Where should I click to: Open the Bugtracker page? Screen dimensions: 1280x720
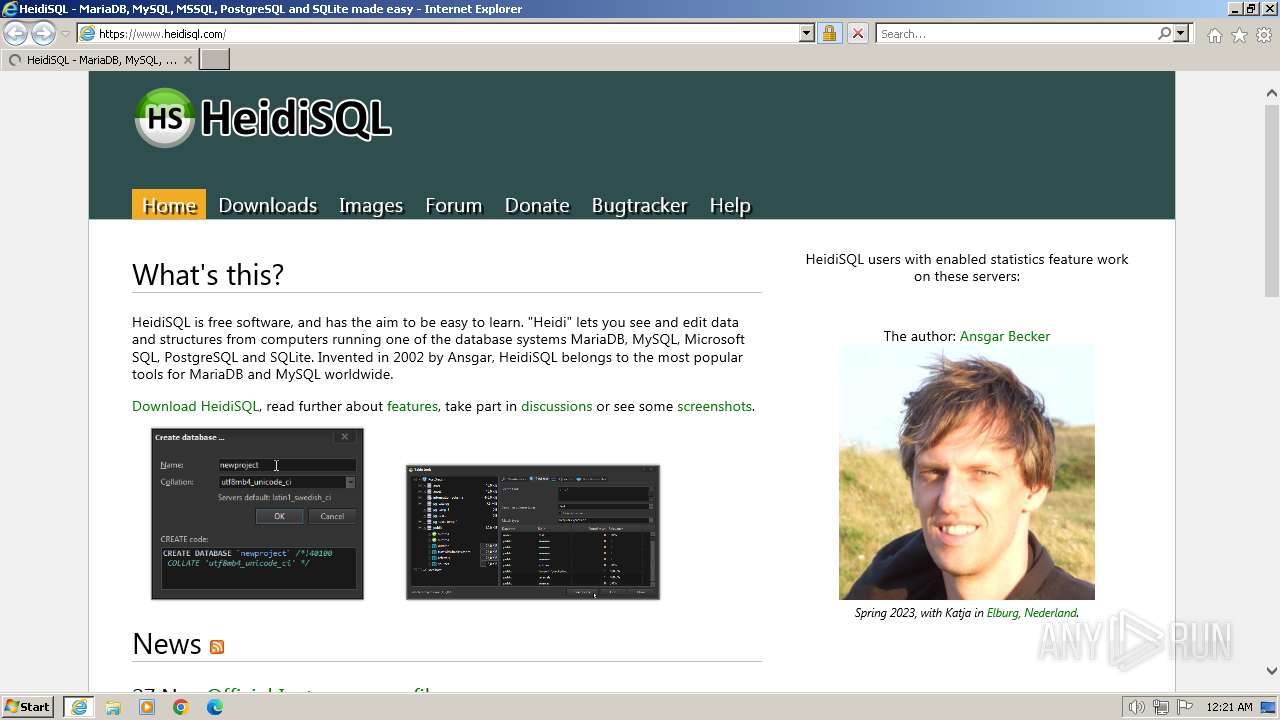point(639,205)
